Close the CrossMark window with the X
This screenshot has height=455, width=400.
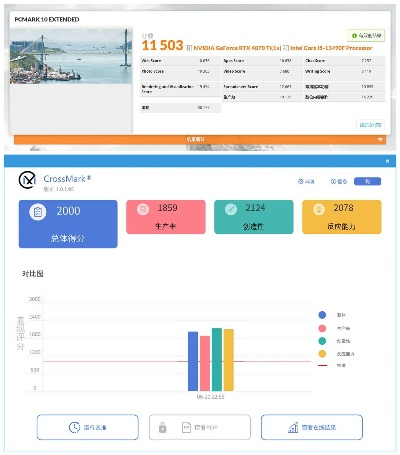point(387,161)
